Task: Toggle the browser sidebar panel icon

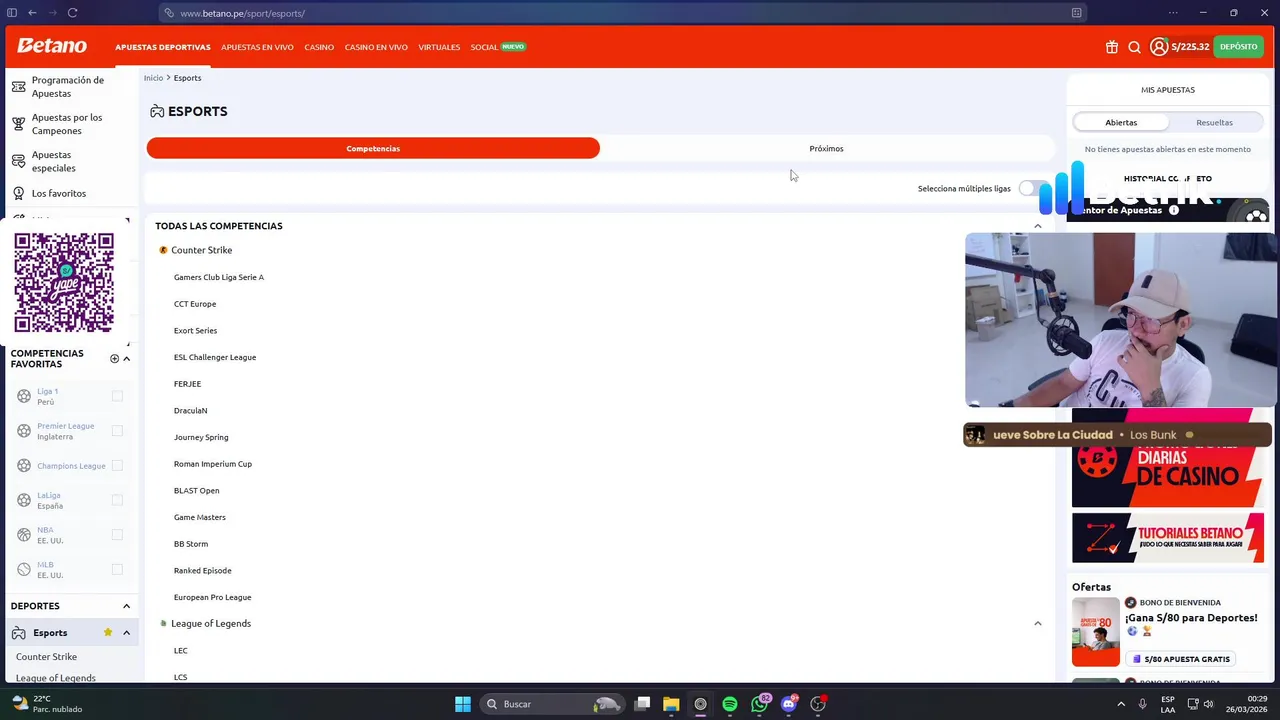Action: (x=12, y=13)
